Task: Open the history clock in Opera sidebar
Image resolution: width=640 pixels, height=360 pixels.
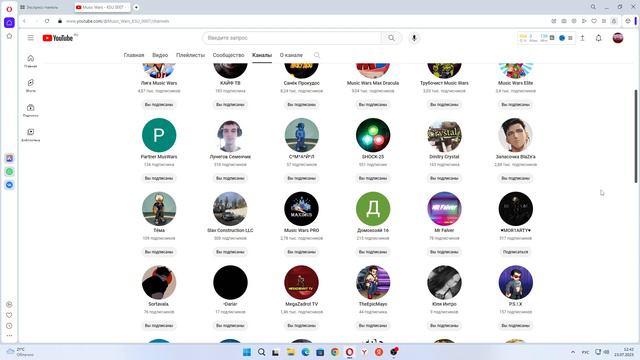Action: pyautogui.click(x=9, y=326)
